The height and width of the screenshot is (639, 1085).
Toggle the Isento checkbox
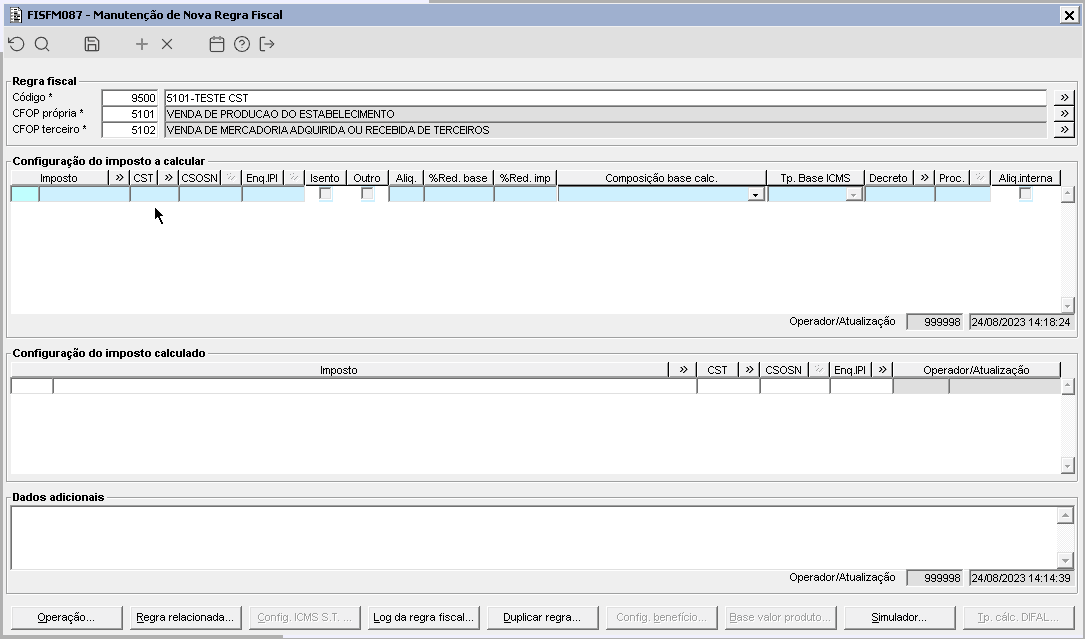[x=325, y=194]
